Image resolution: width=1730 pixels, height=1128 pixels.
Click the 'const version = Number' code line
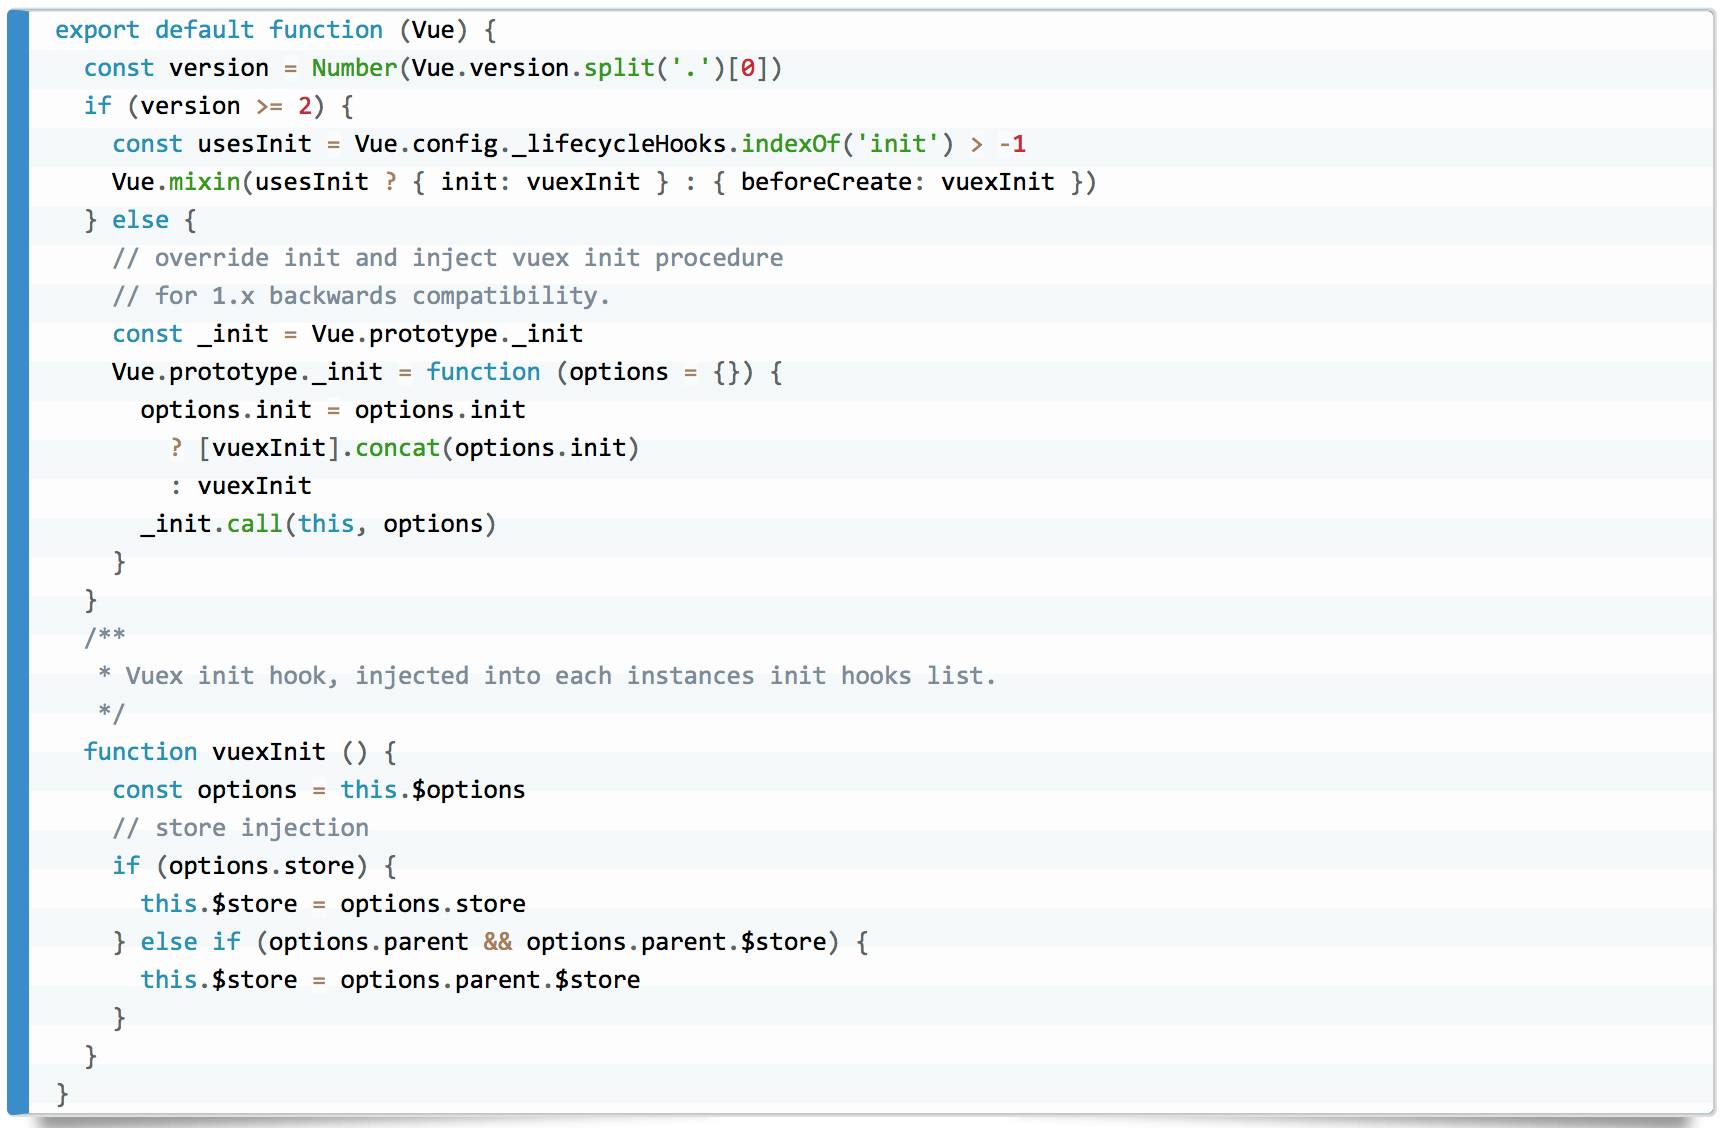tap(433, 68)
